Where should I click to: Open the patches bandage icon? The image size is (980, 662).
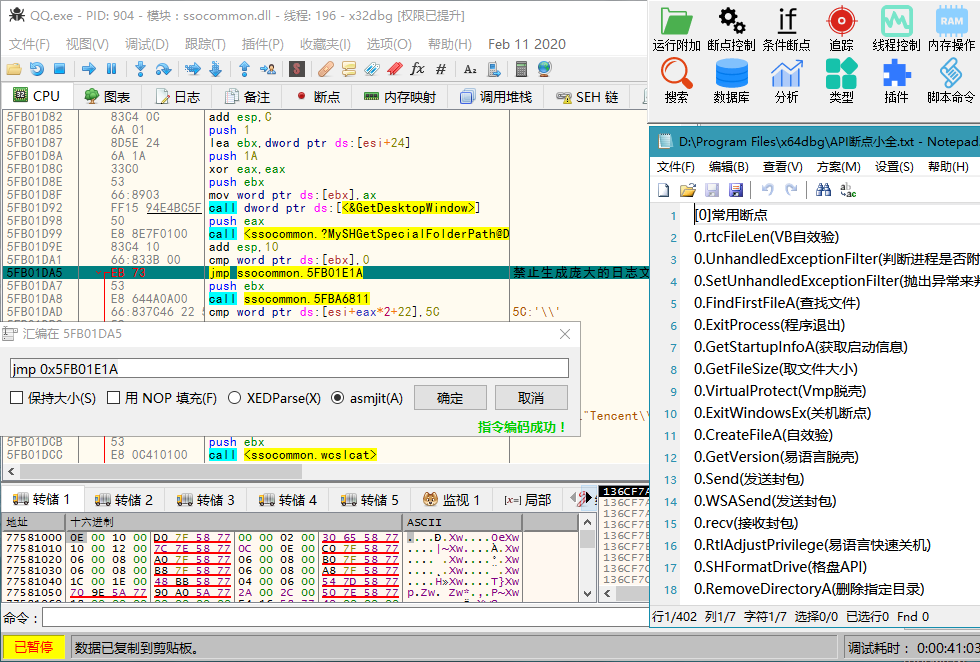click(326, 69)
